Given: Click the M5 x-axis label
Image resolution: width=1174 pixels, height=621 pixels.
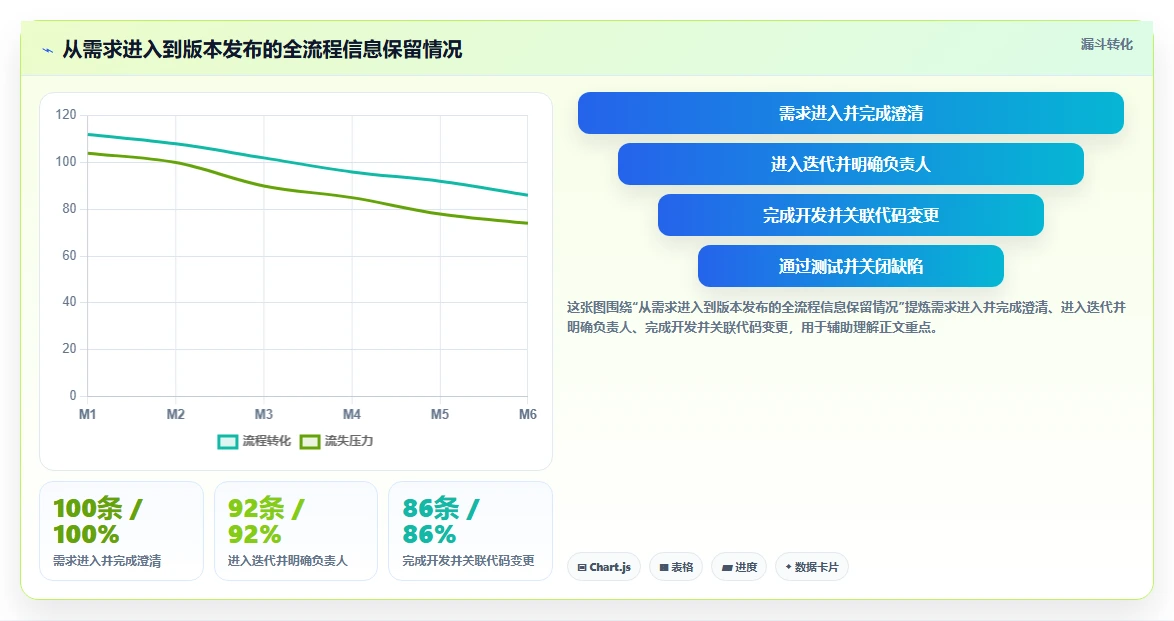Looking at the screenshot, I should click(440, 414).
